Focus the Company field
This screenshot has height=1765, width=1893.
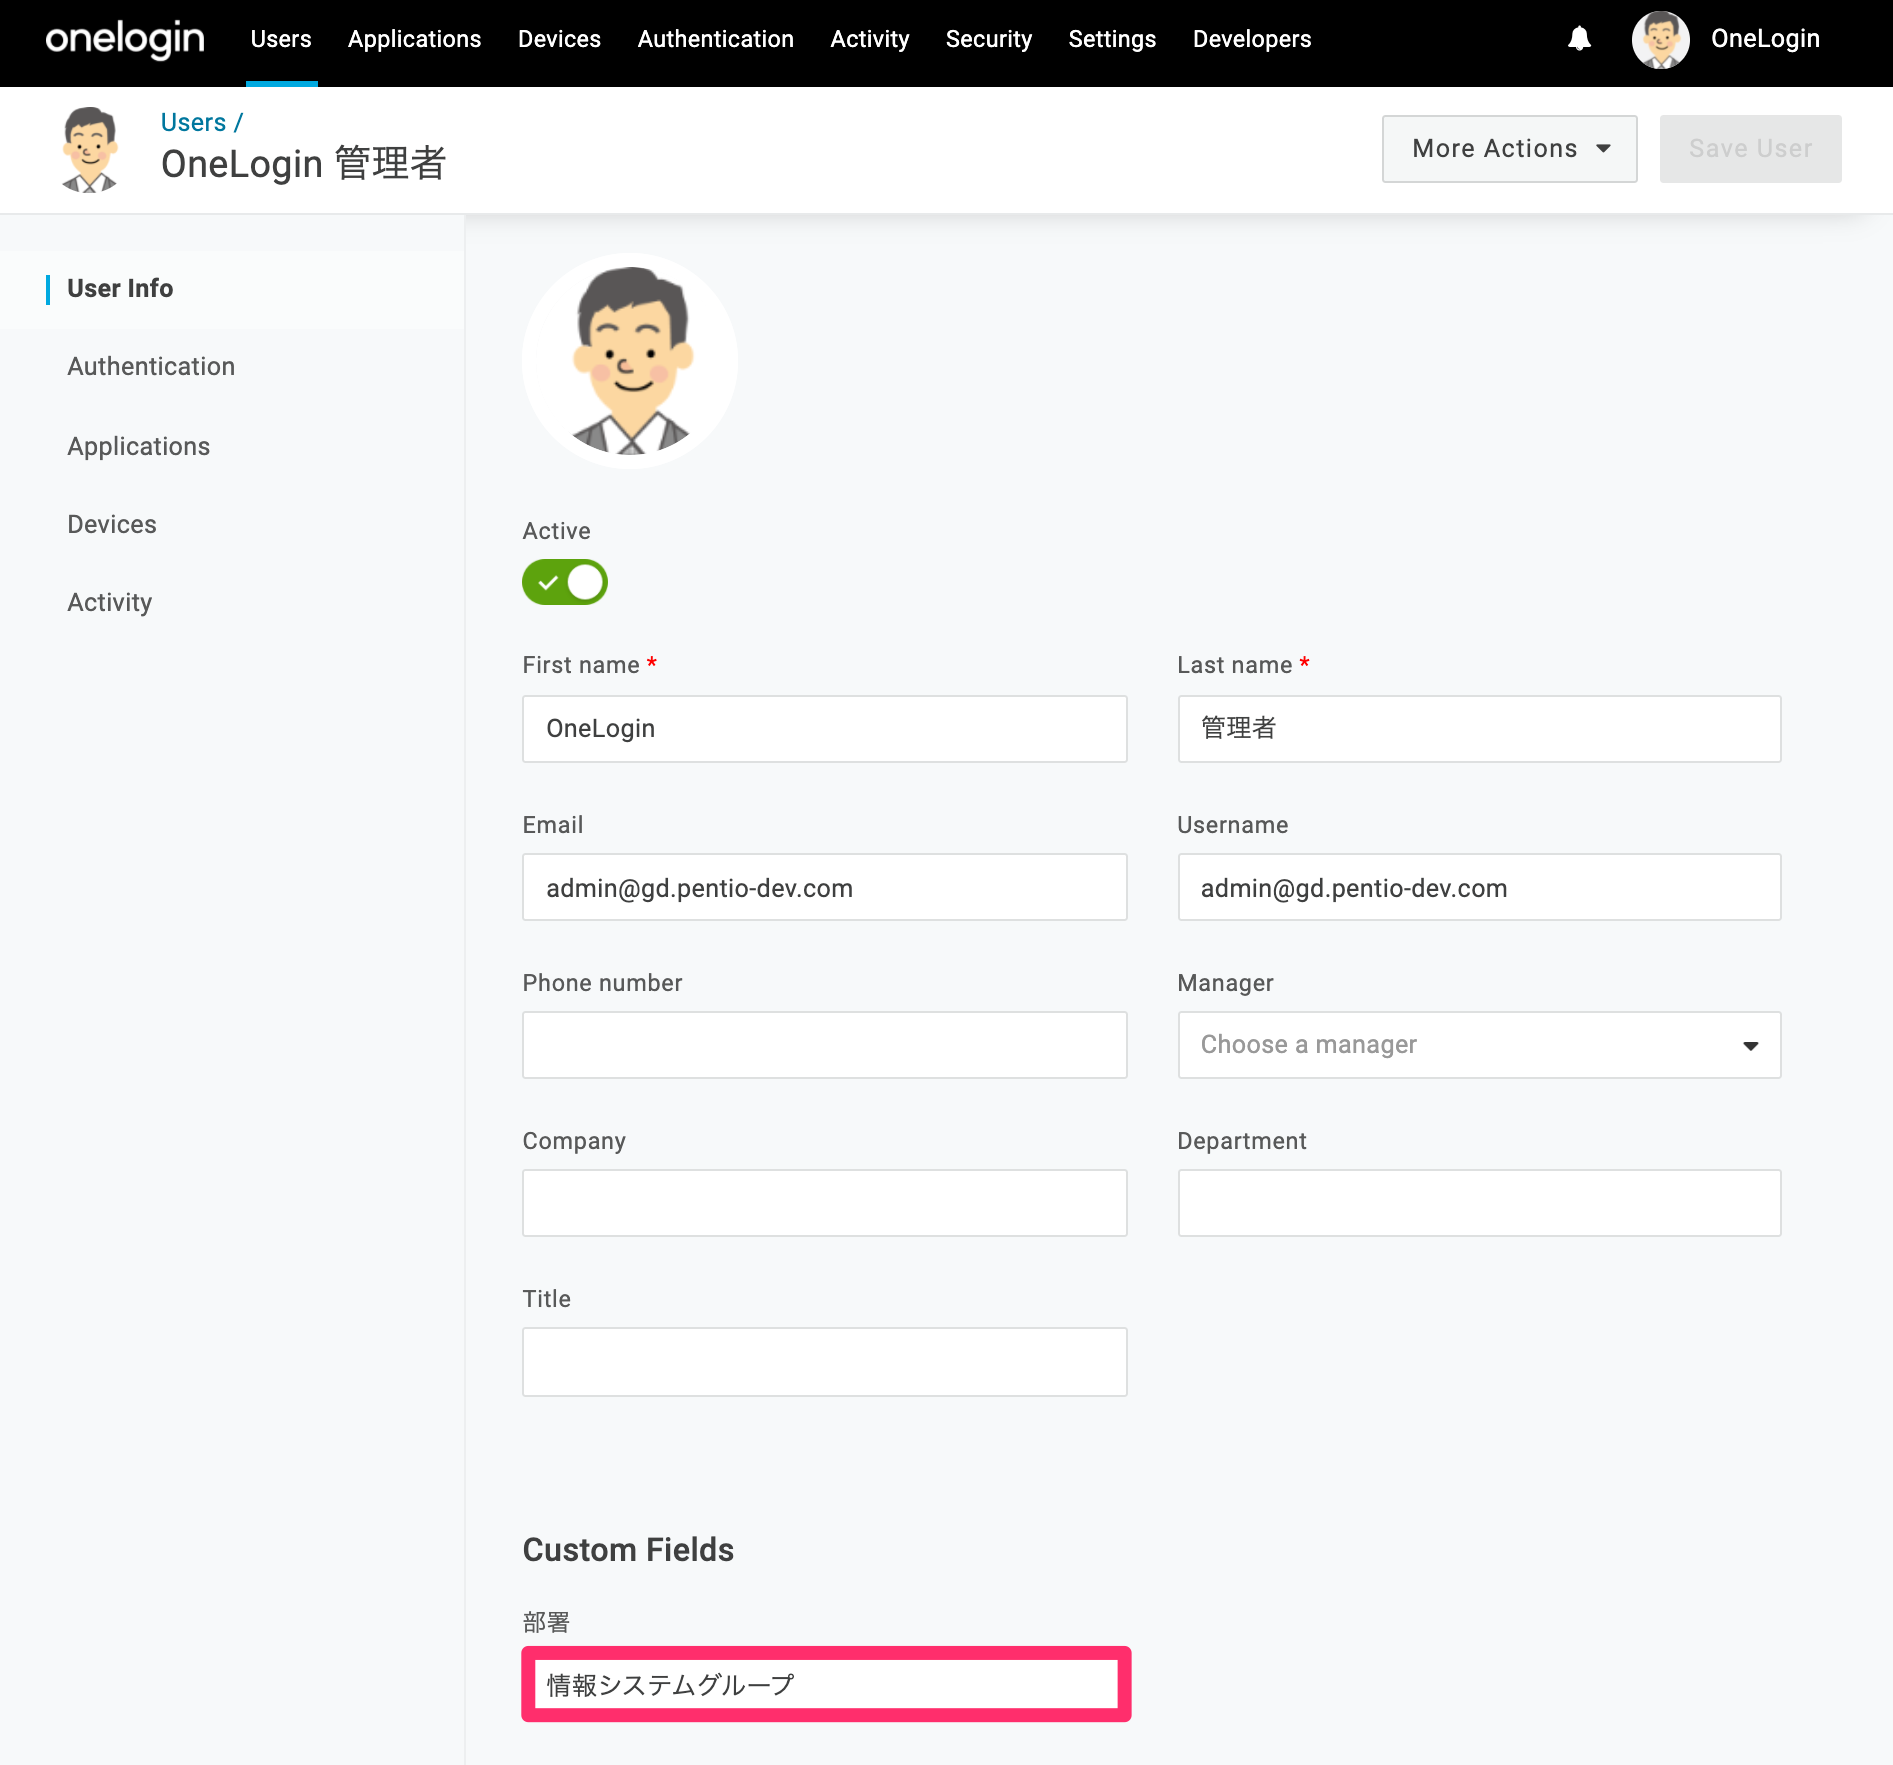824,1203
